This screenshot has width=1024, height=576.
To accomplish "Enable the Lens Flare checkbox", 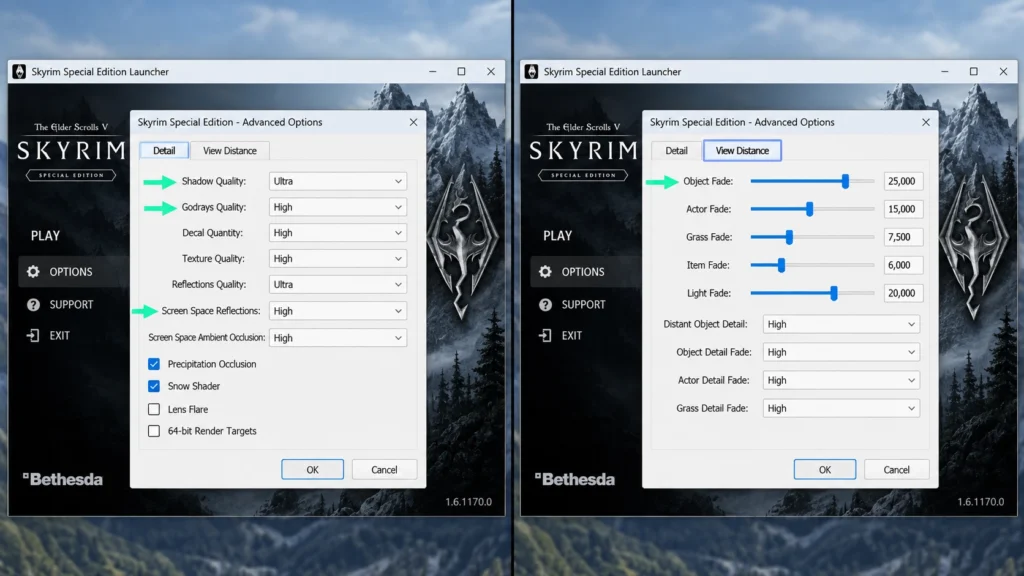I will click(153, 409).
